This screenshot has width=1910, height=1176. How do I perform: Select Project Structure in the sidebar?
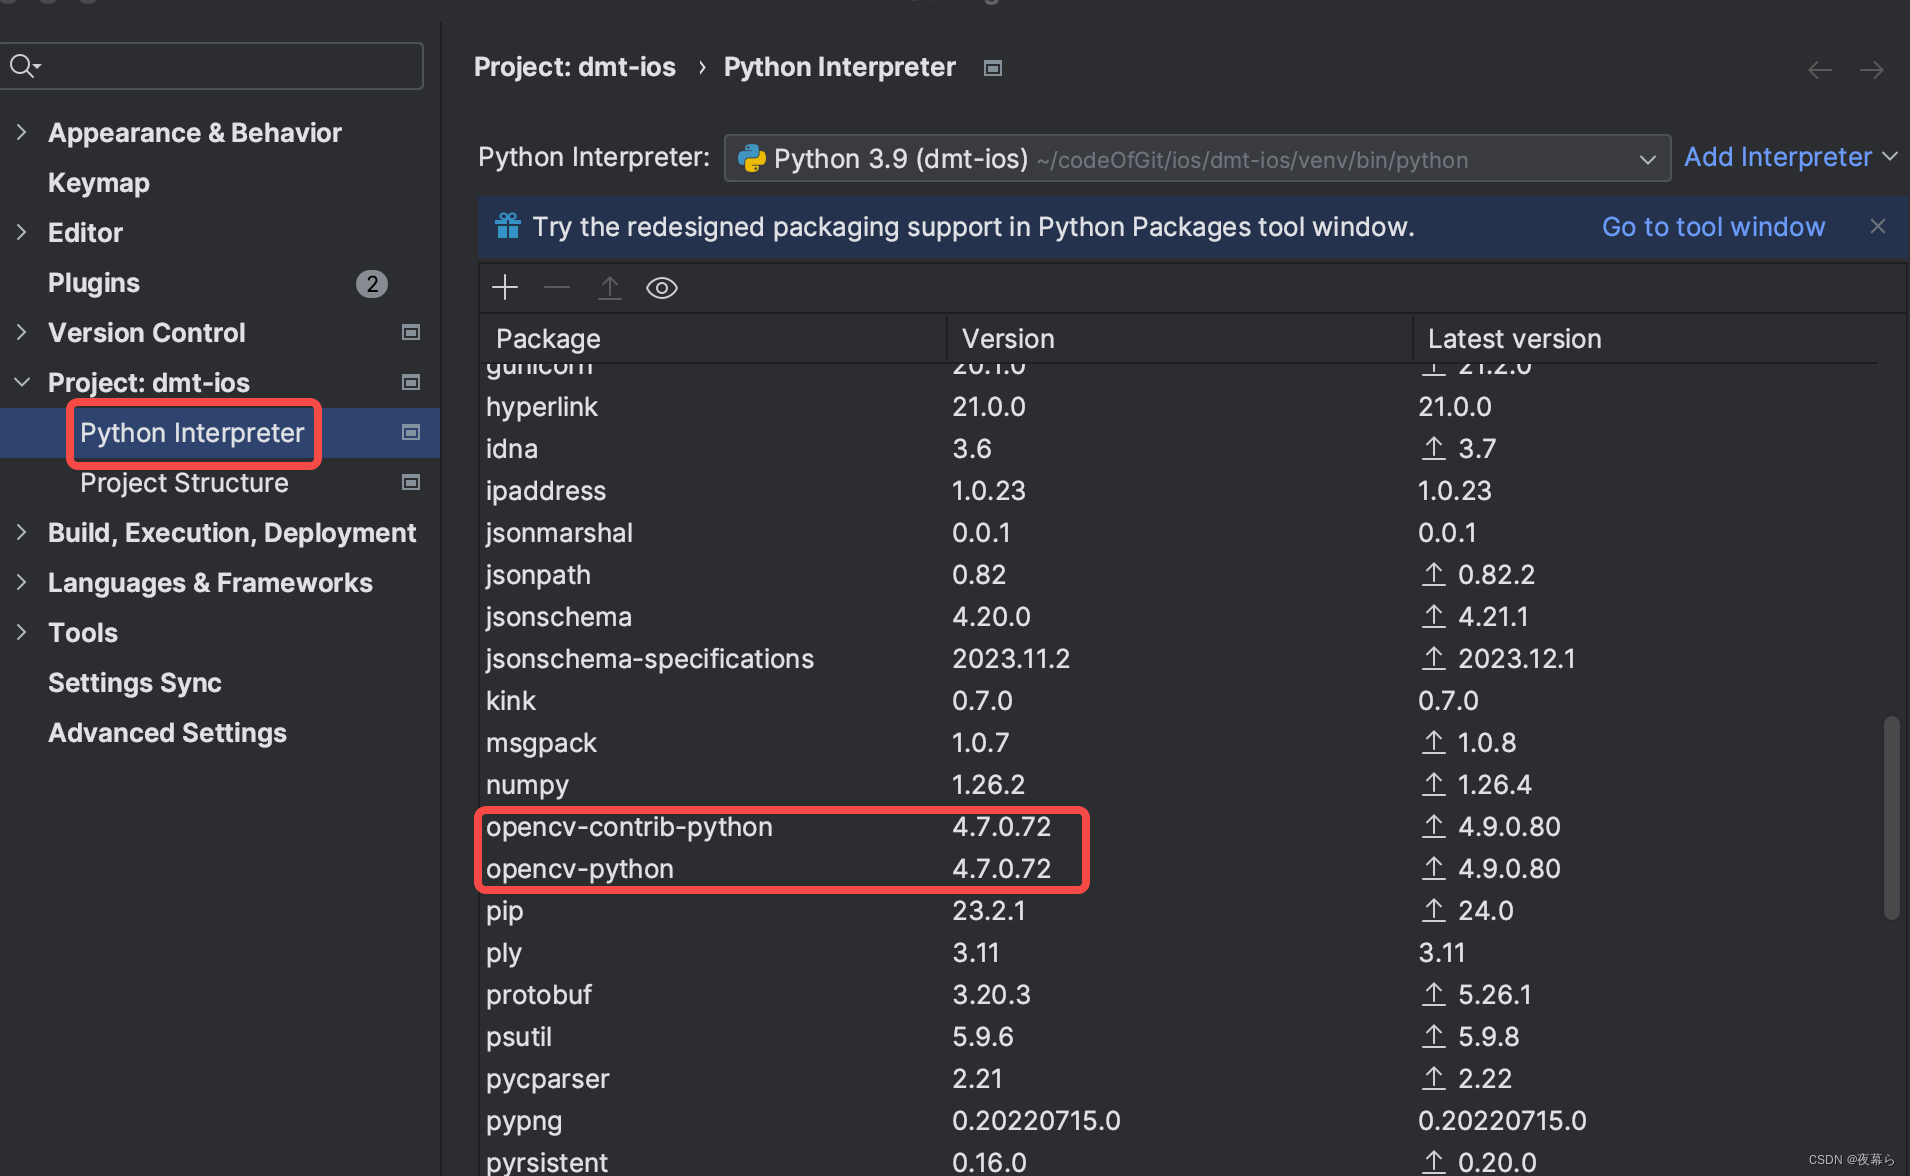click(x=184, y=483)
